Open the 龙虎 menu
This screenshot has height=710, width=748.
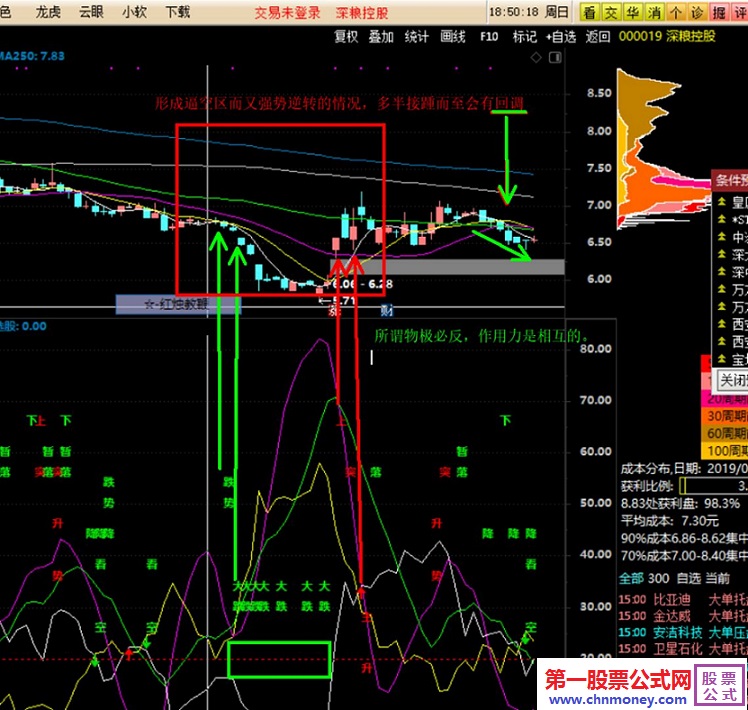click(x=48, y=11)
